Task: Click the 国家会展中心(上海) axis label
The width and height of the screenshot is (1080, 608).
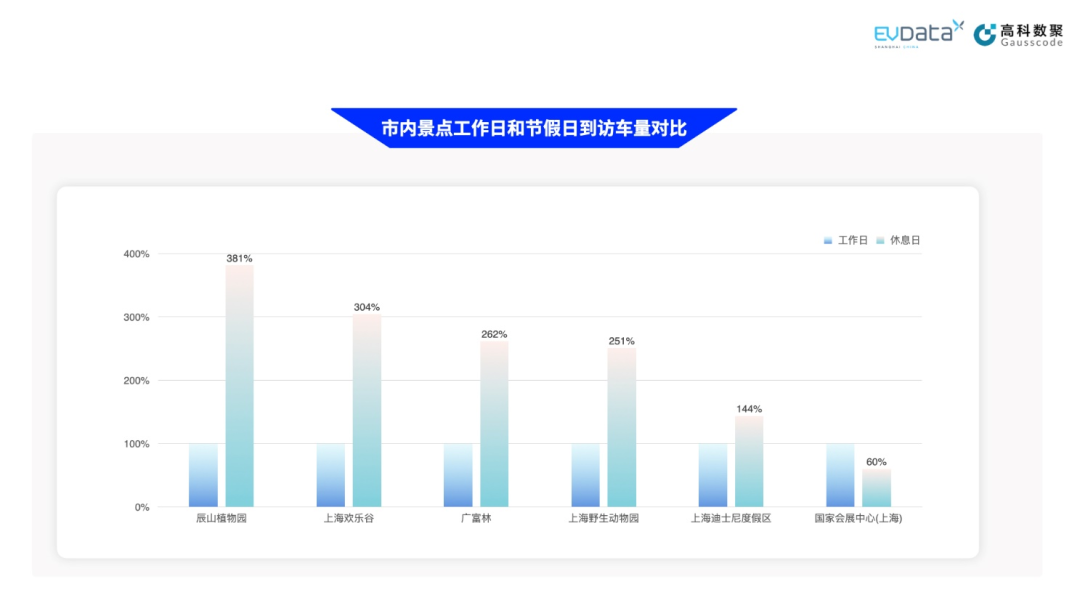Action: tap(858, 519)
